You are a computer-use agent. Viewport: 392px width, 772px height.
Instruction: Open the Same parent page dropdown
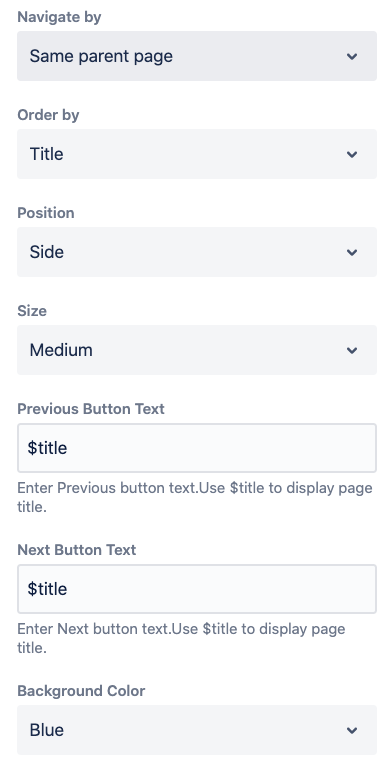click(197, 56)
